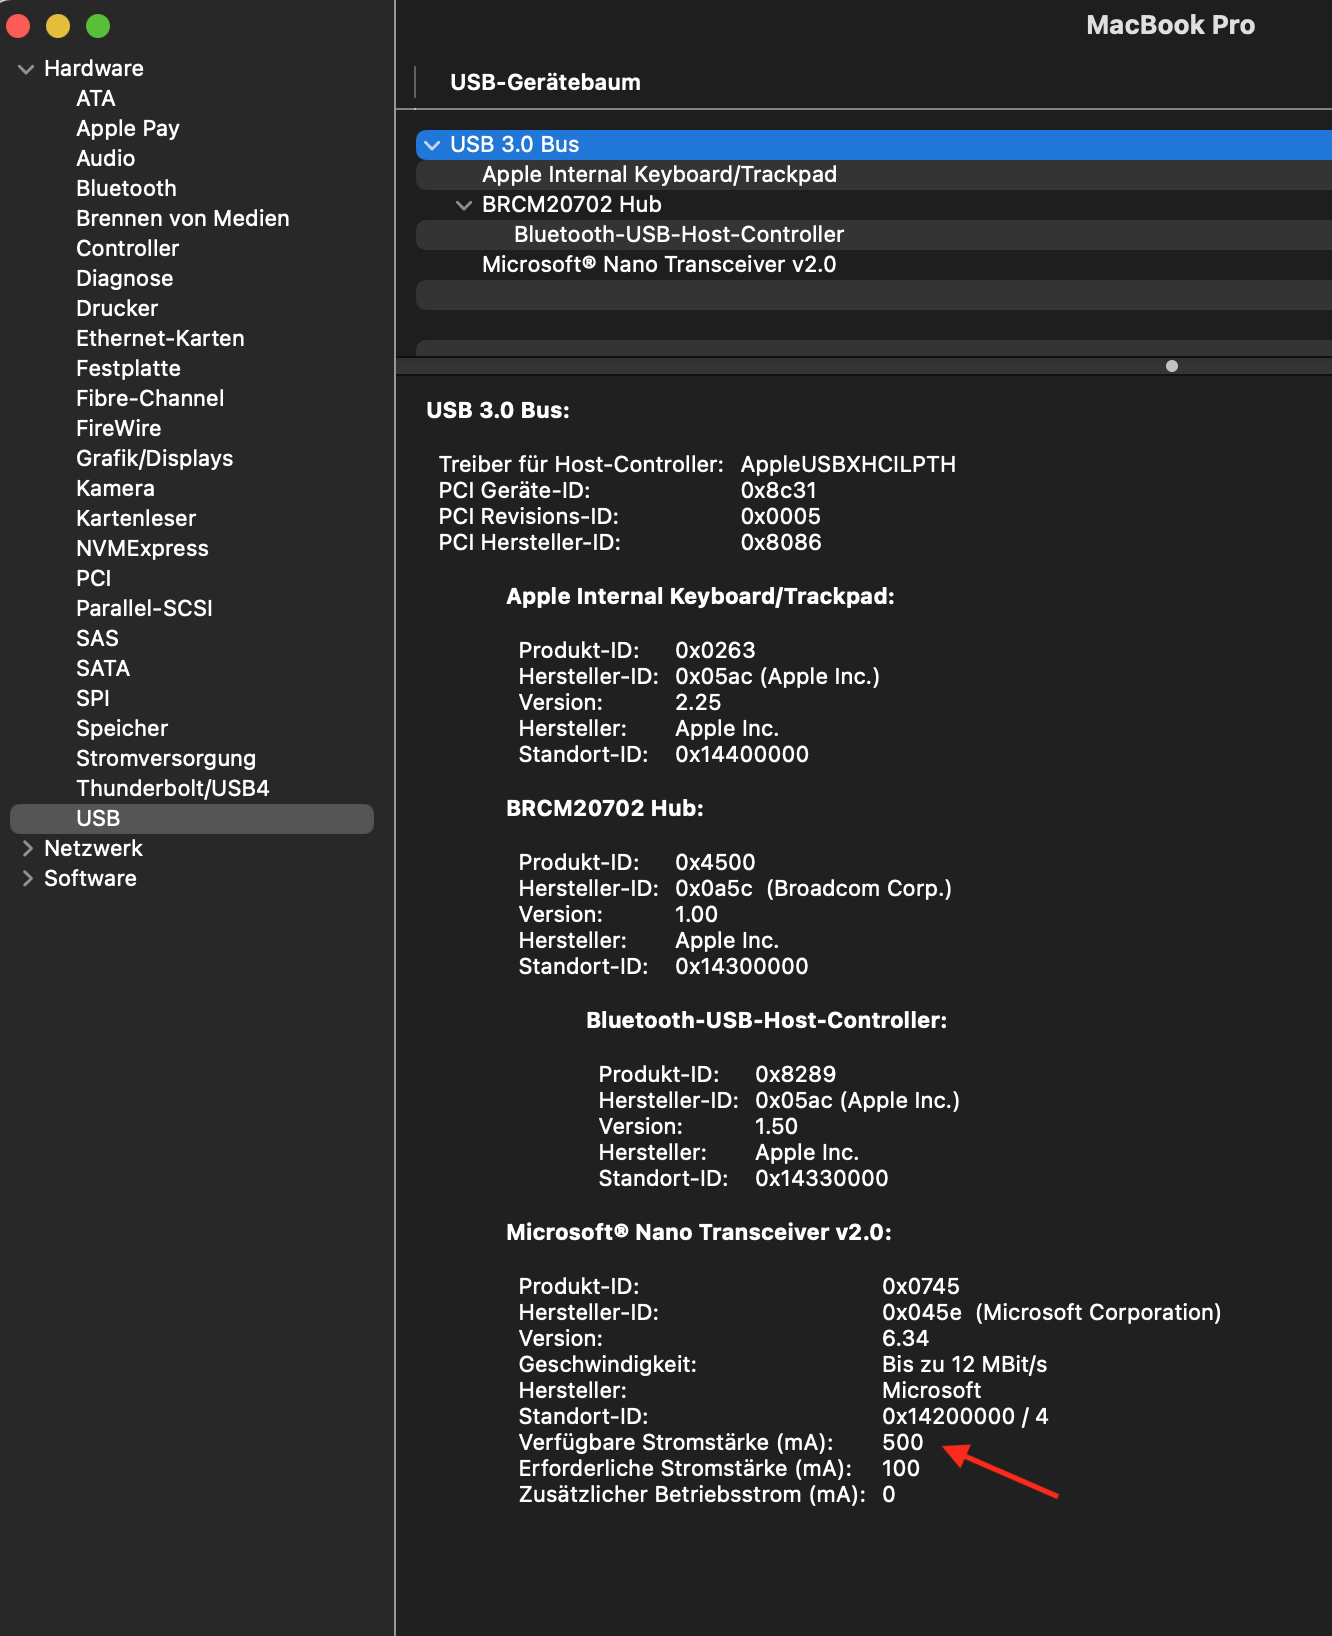Screen dimensions: 1332x1636
Task: Select Diagnose in the sidebar
Action: (125, 279)
